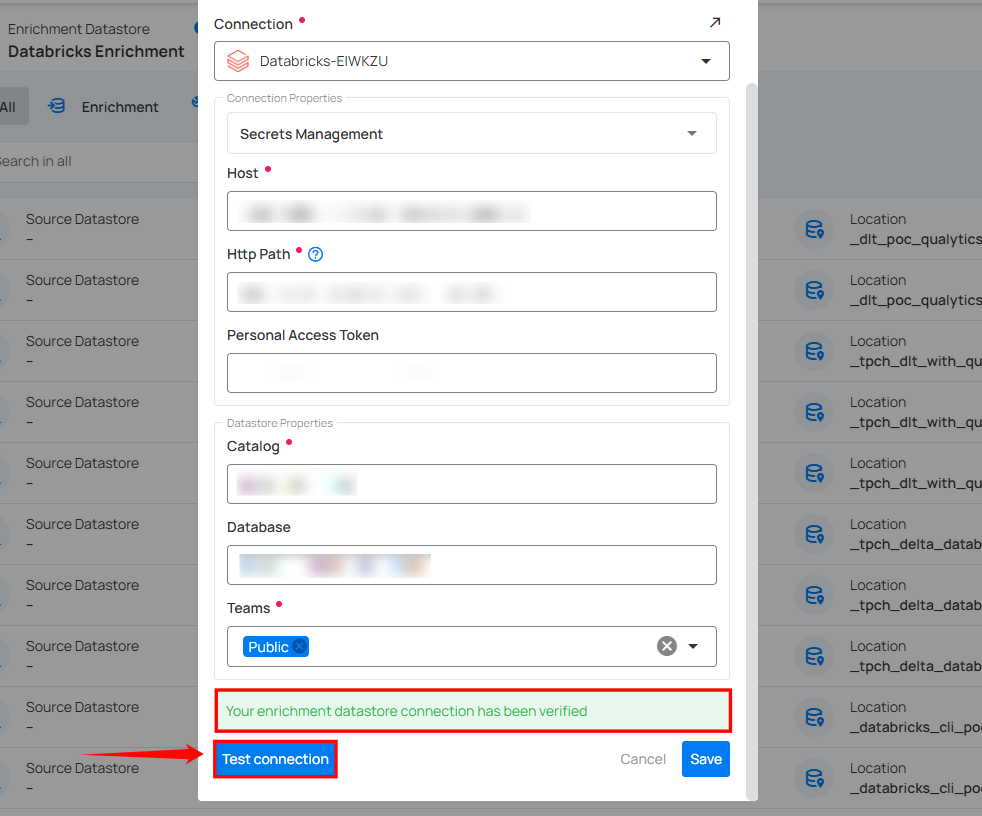Select the Enrichment tab in background
The width and height of the screenshot is (982, 816).
click(103, 106)
